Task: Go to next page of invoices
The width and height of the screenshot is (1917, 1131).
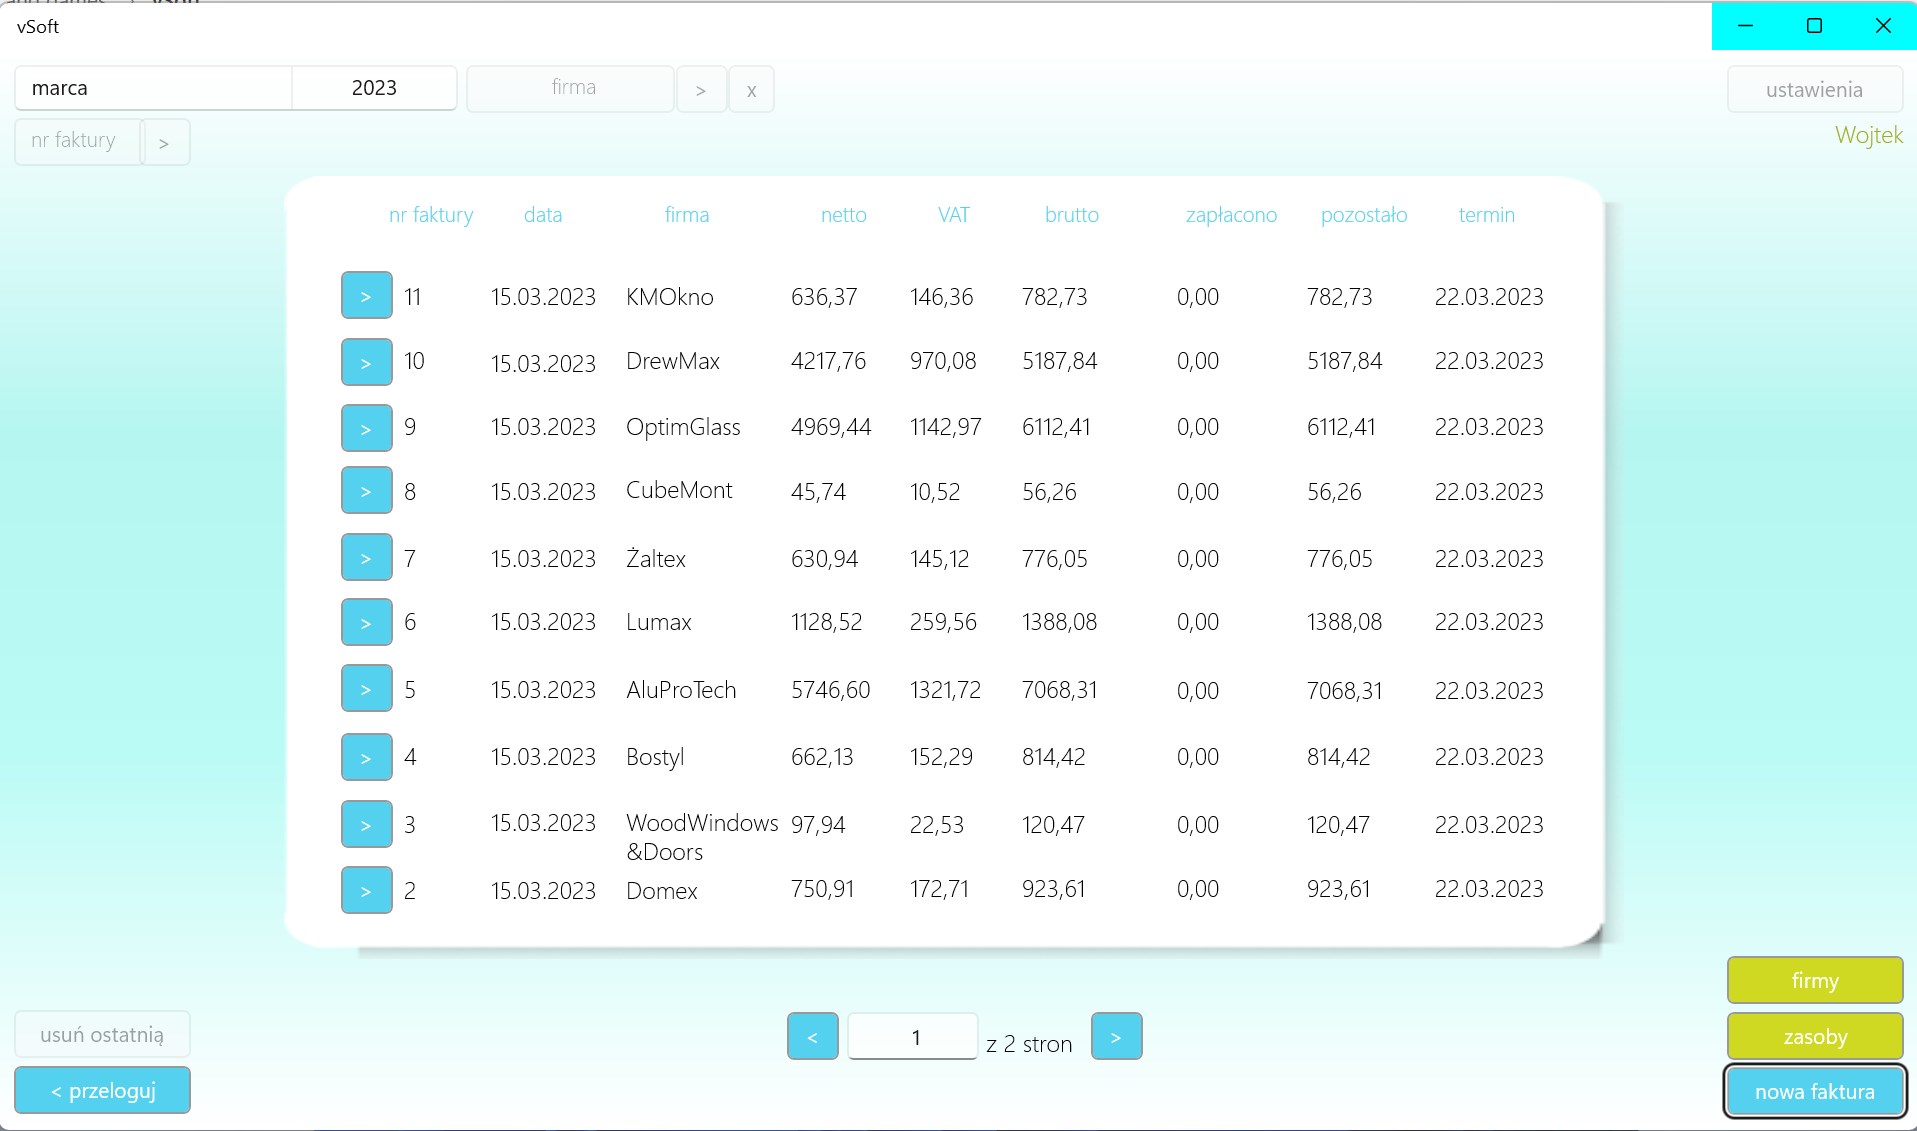Action: pos(1116,1036)
